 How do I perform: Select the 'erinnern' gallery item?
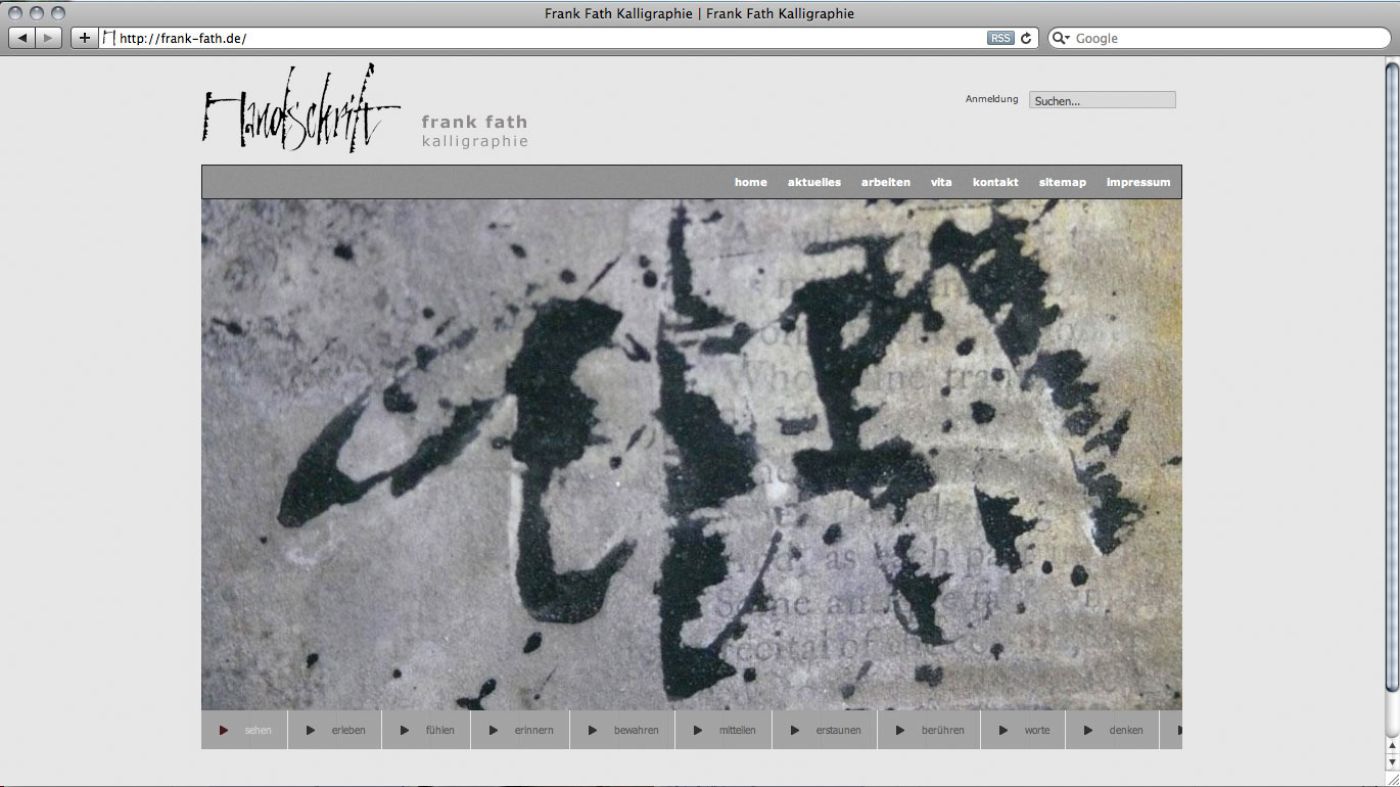tap(533, 730)
